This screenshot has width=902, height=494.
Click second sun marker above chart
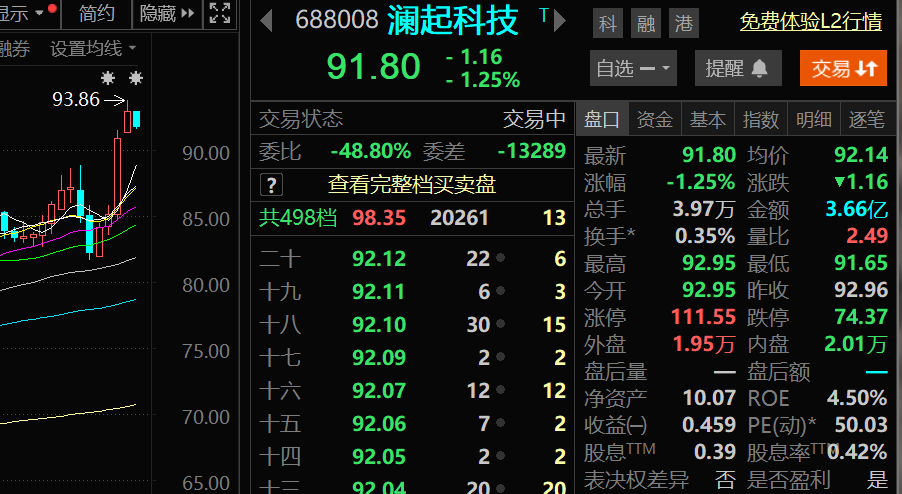tap(136, 78)
